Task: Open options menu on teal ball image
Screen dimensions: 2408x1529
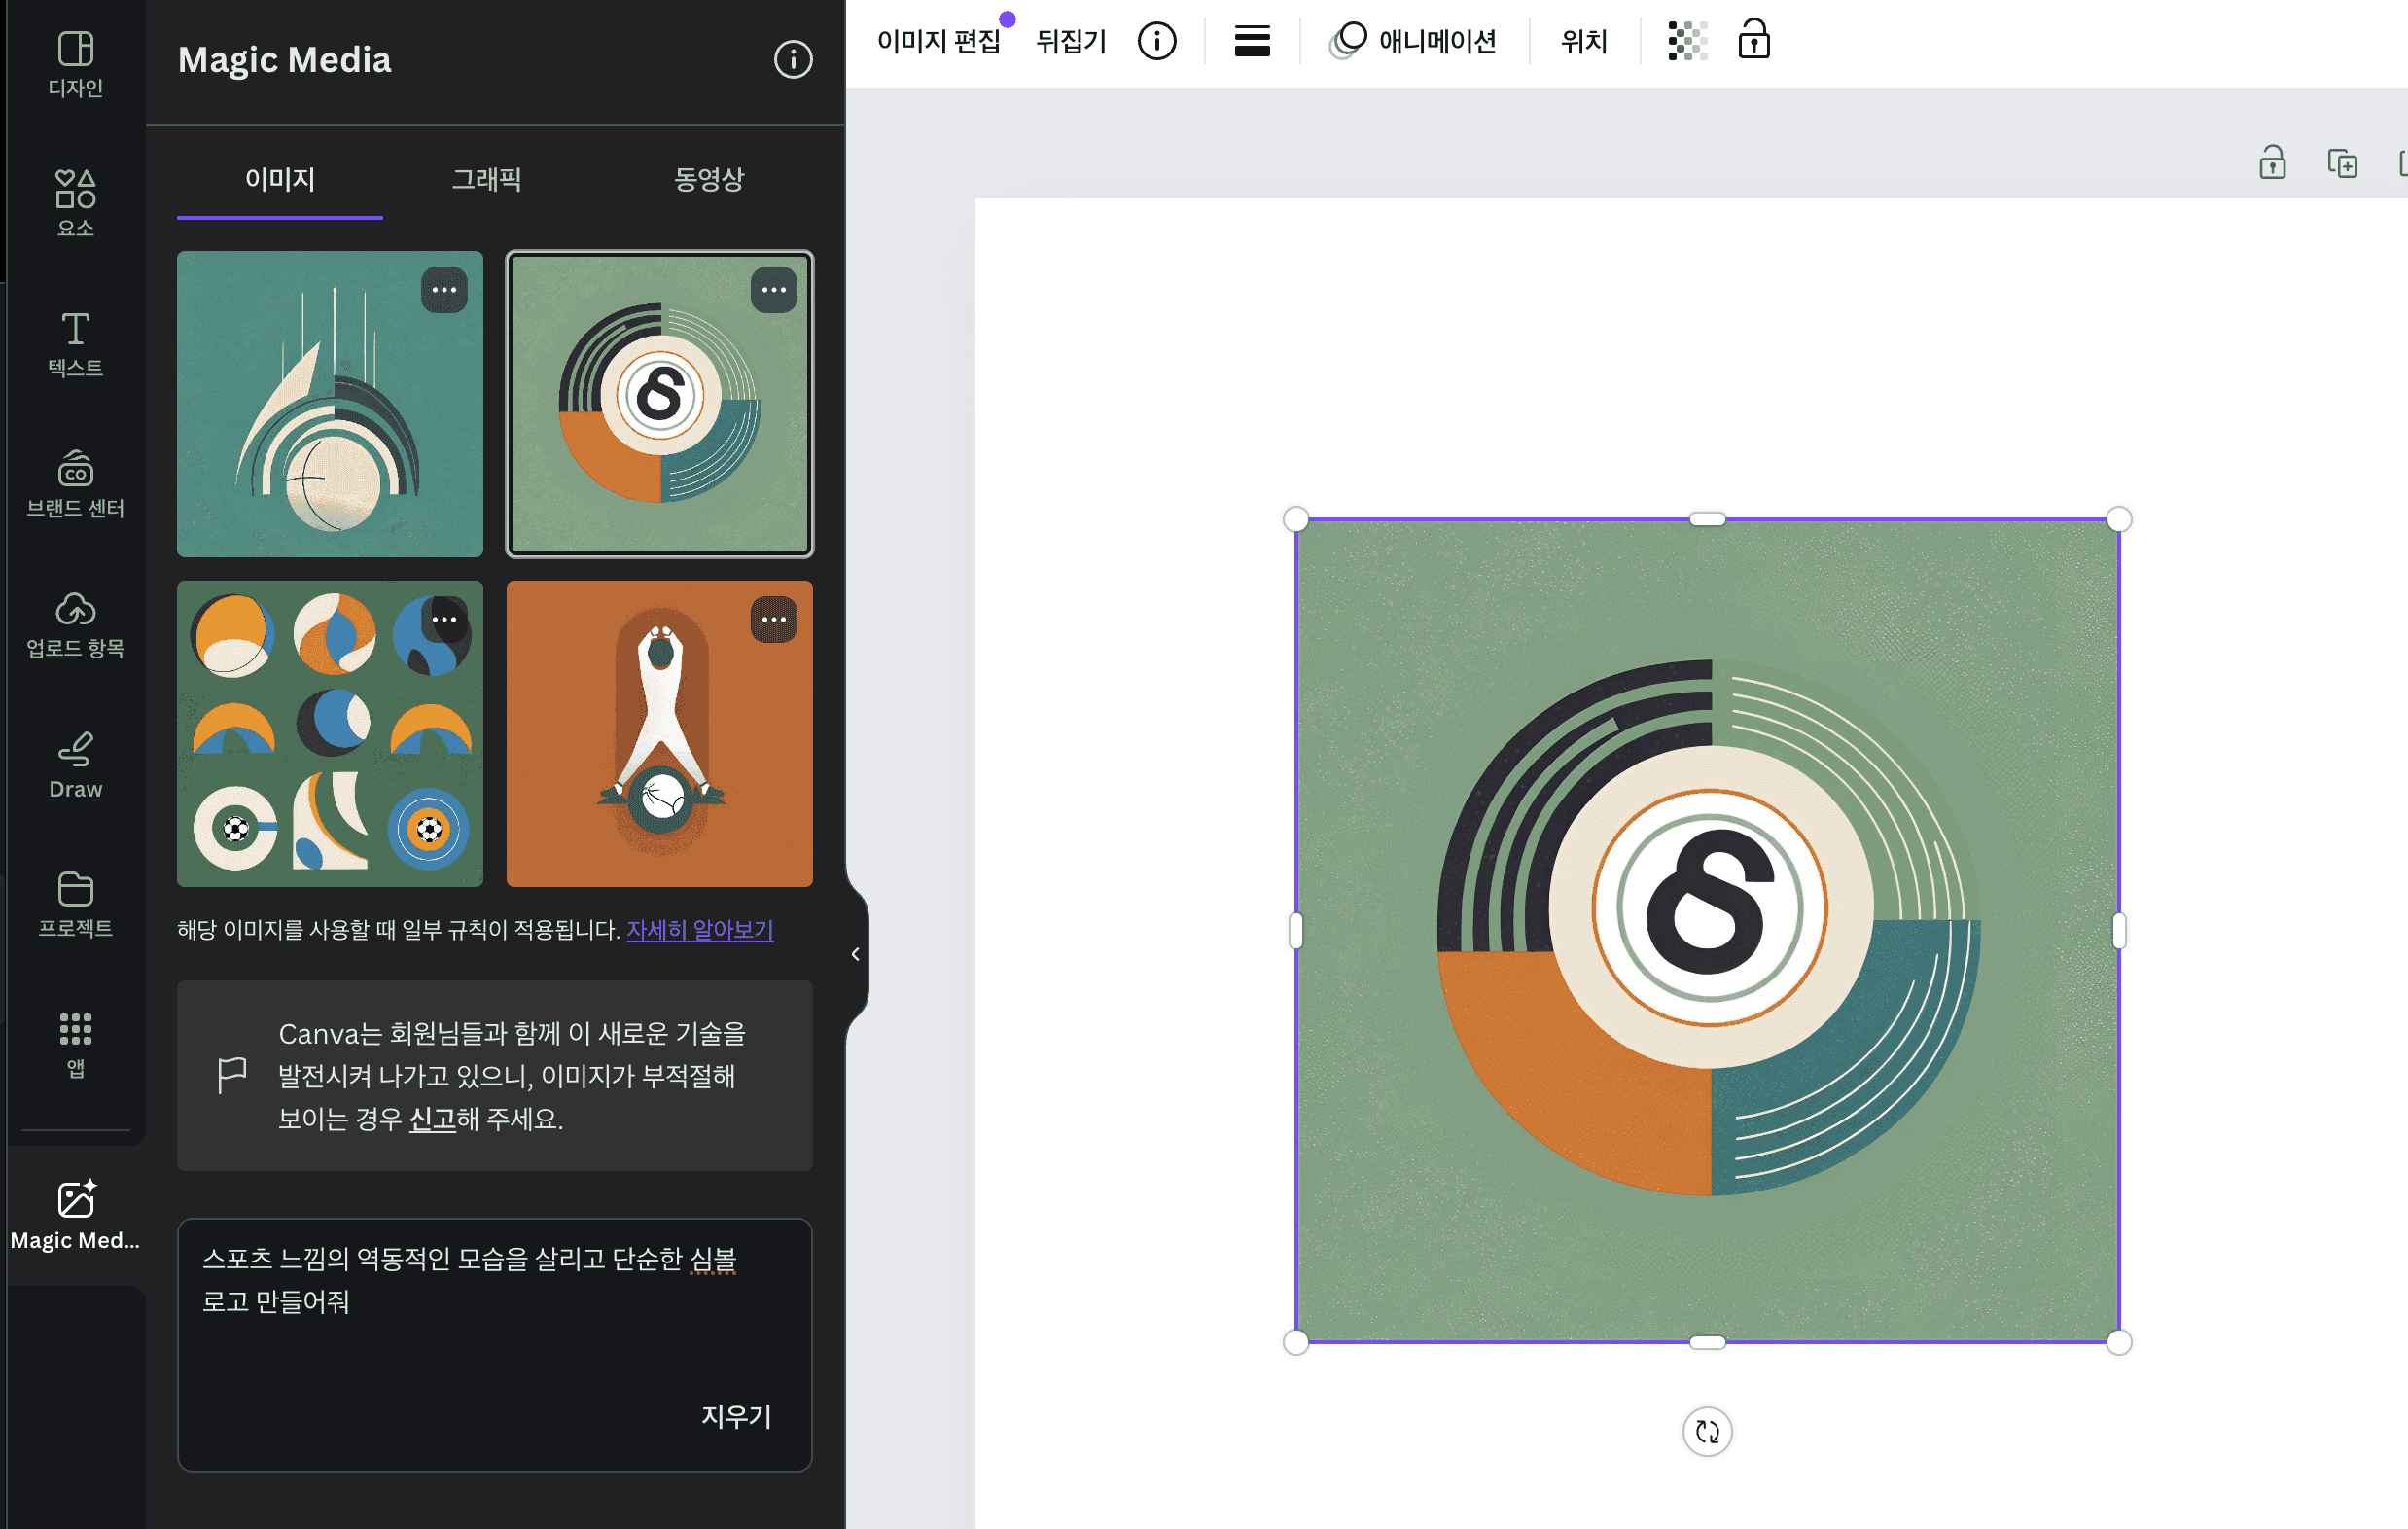Action: pos(444,290)
